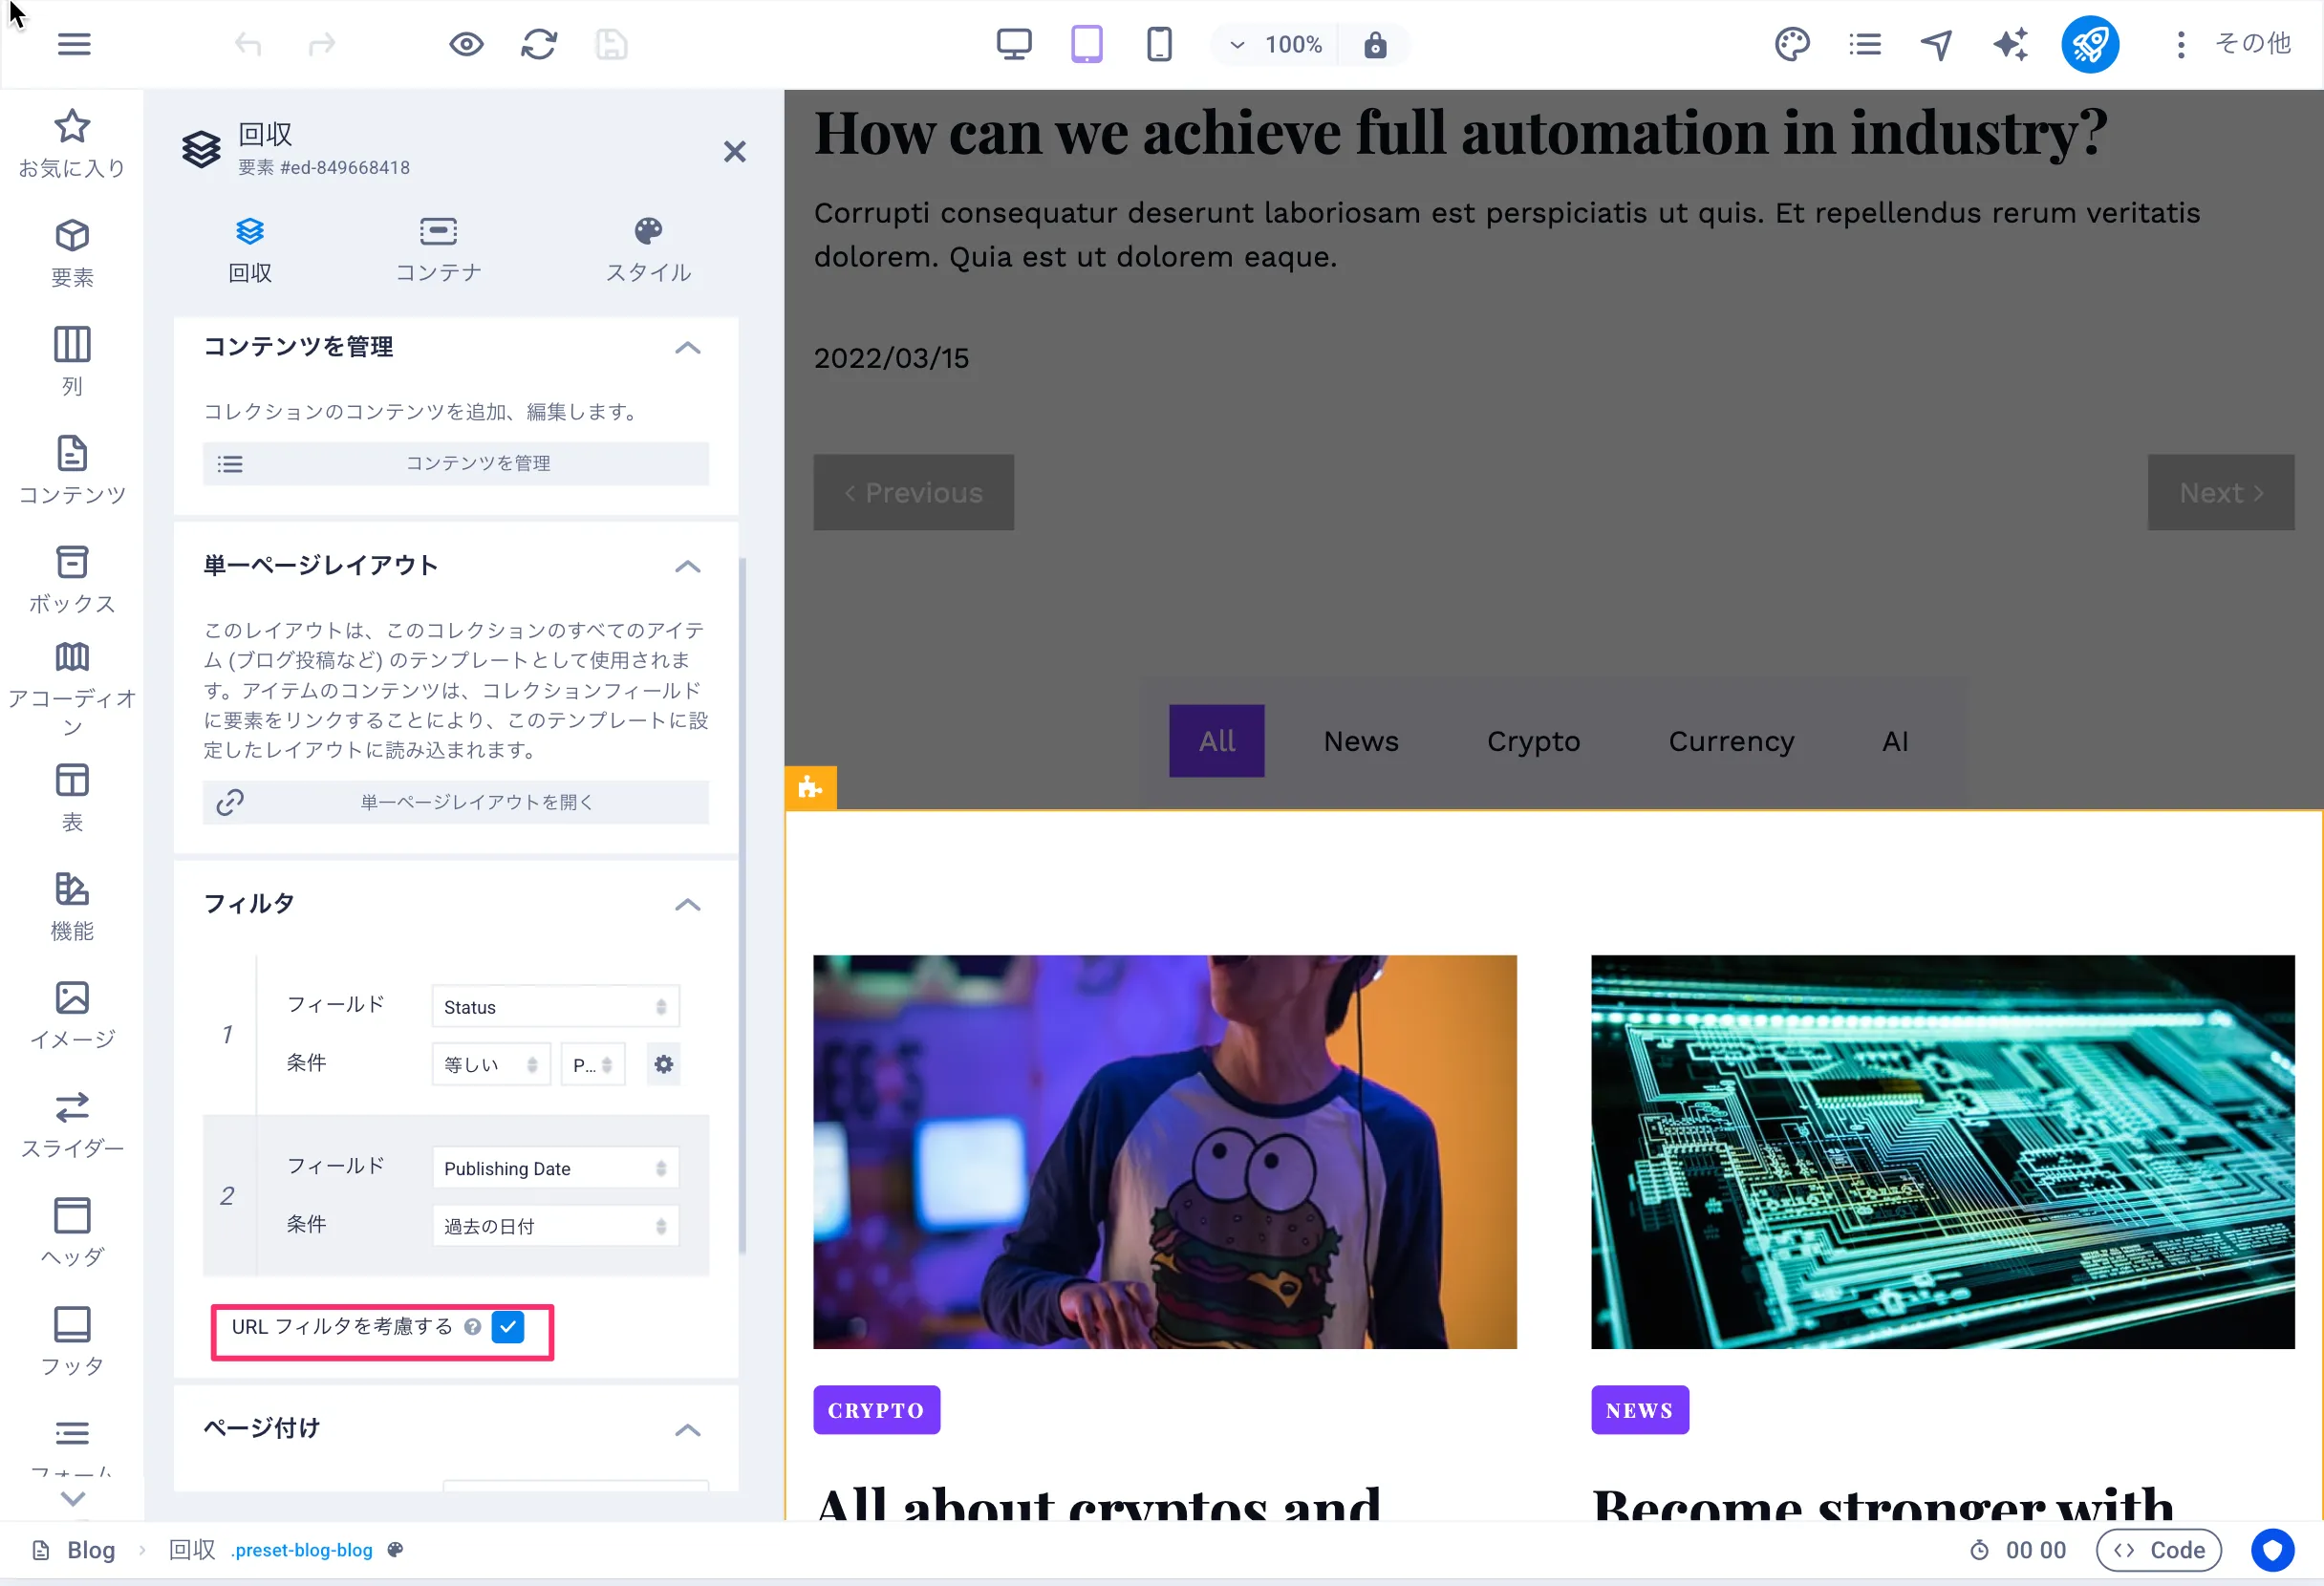Open the 100% zoom dropdown

coord(1276,45)
